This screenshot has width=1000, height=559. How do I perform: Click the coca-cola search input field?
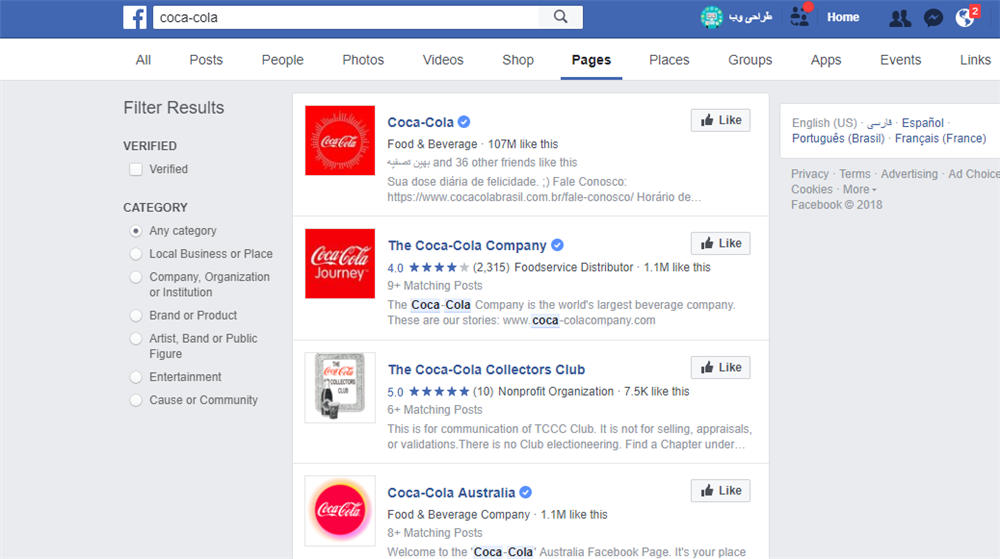(x=346, y=17)
